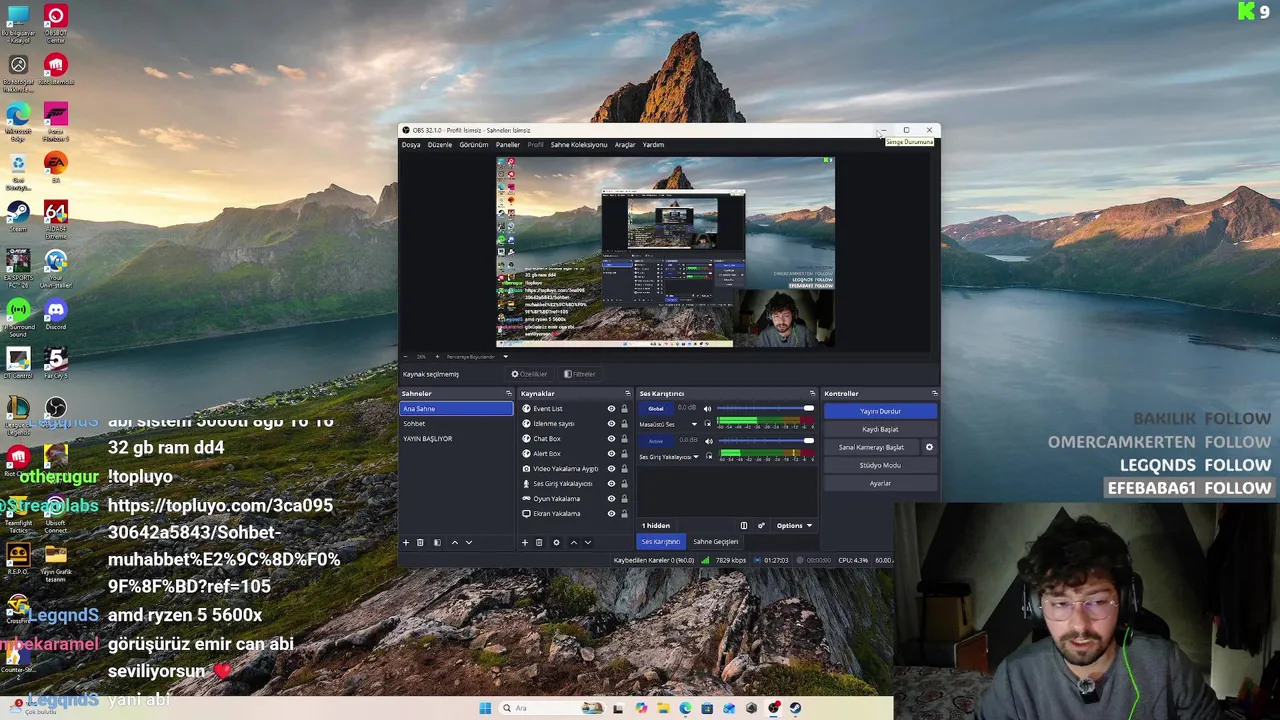
Task: Open Forza Horizon 5 desktop shortcut
Action: [56, 121]
